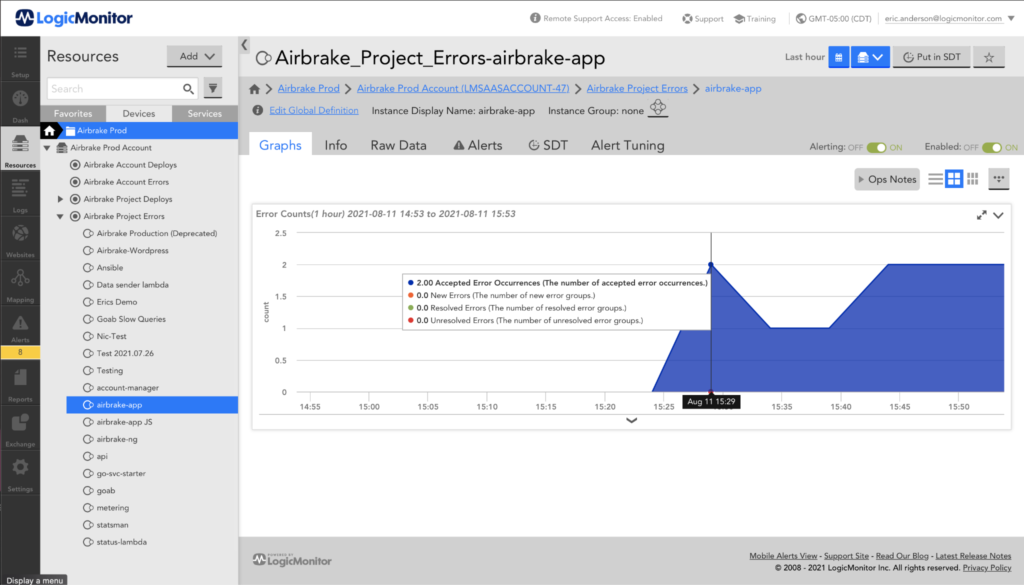Open the Privacy Policy footer link
Viewport: 1024px width, 585px height.
pos(987,567)
